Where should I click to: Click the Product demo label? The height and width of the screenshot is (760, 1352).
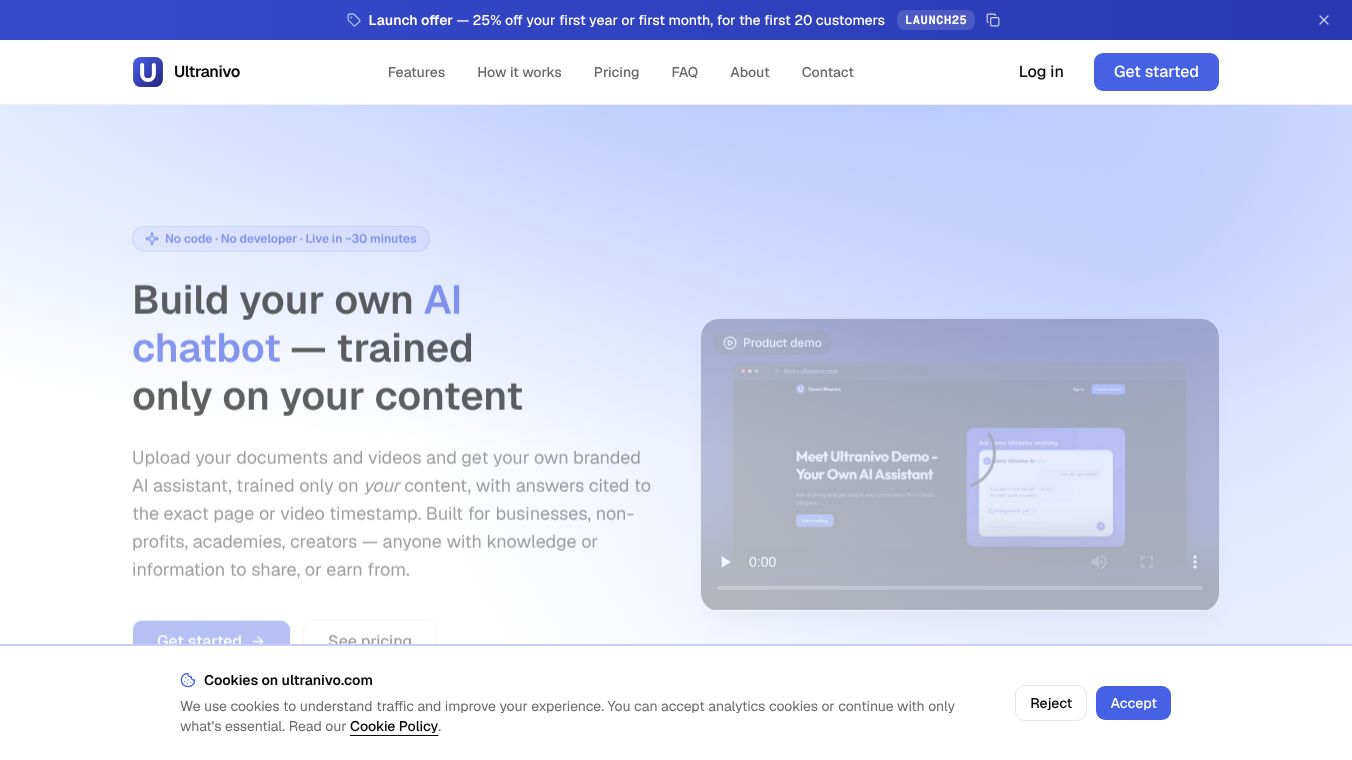click(772, 343)
